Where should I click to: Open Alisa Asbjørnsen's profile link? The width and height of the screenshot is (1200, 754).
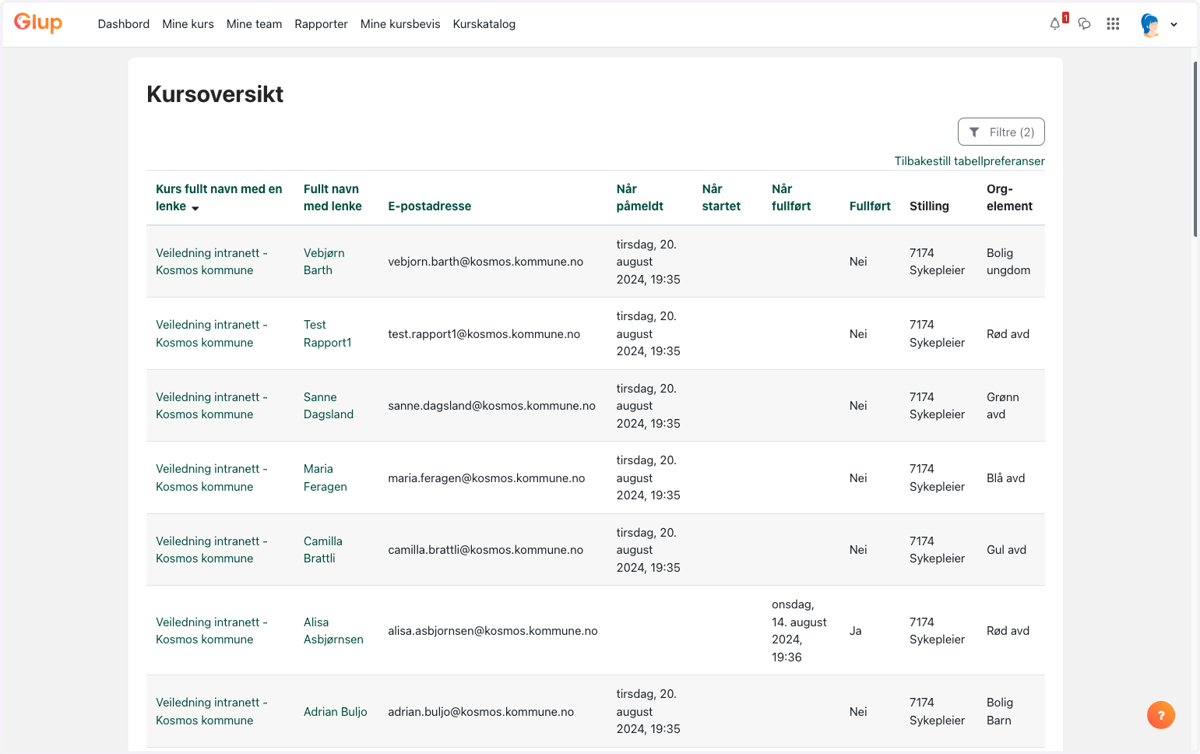(333, 630)
